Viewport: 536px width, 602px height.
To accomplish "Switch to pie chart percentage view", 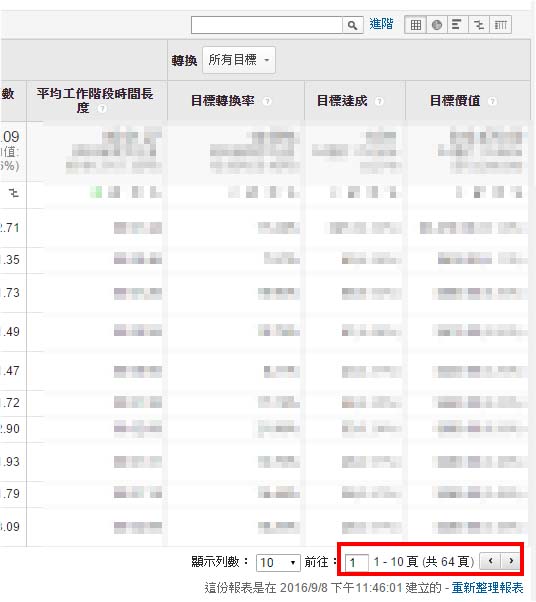I will tap(437, 25).
